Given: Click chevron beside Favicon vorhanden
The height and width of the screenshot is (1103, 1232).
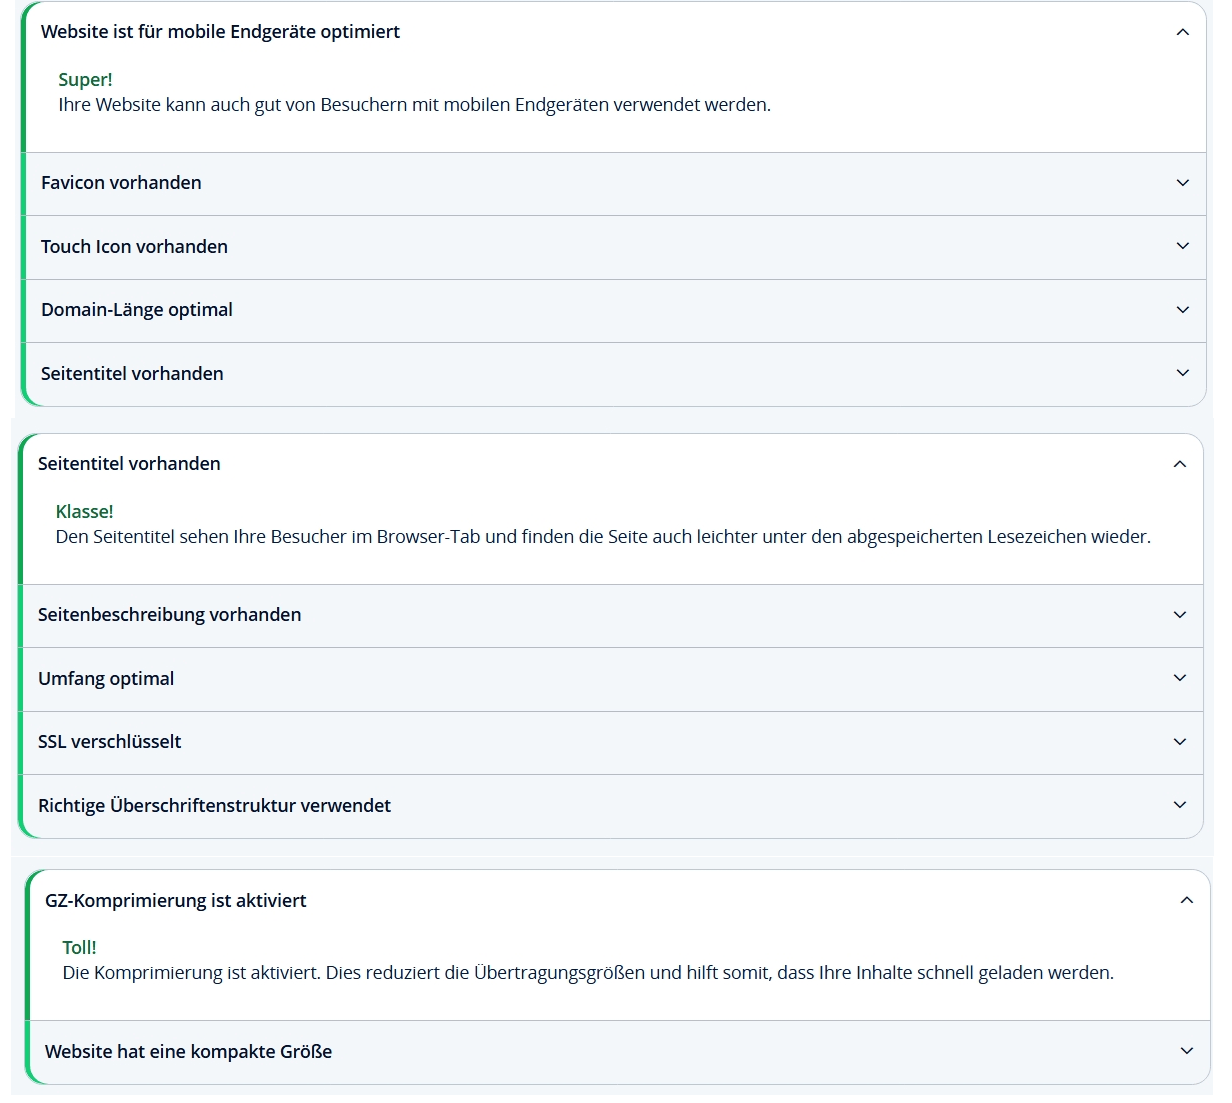Looking at the screenshot, I should 1182,183.
